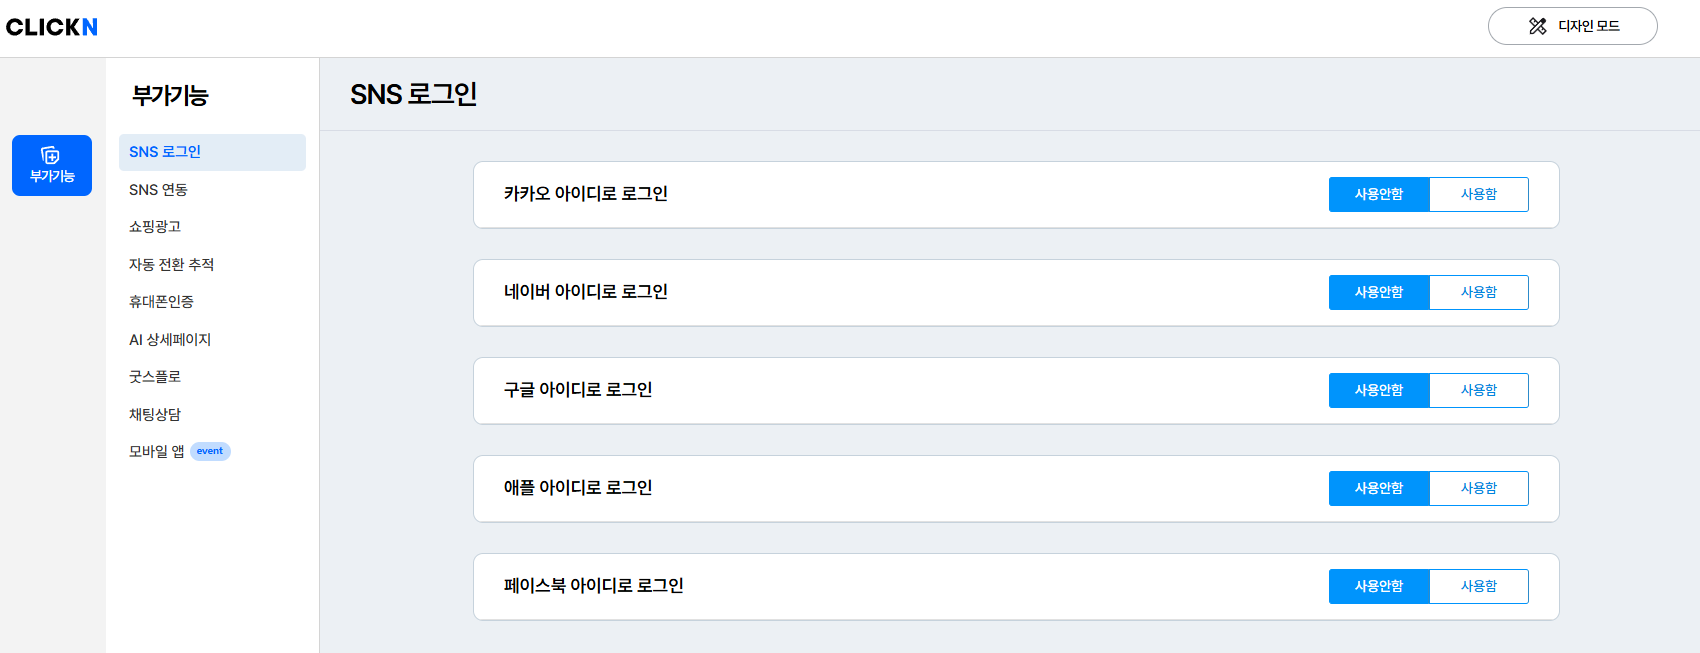The image size is (1700, 653).
Task: Enable 카카오 login with 사용함
Action: point(1478,195)
